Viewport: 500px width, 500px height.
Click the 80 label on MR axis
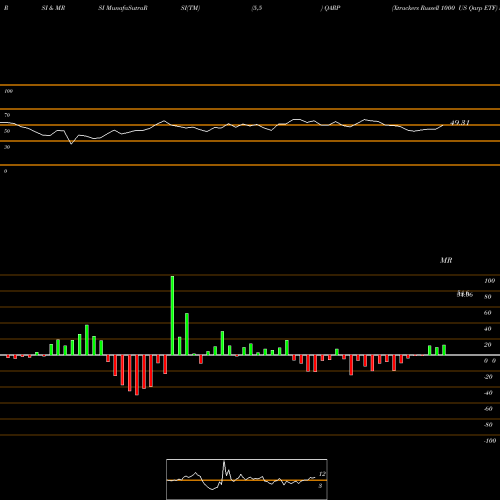pyautogui.click(x=488, y=297)
